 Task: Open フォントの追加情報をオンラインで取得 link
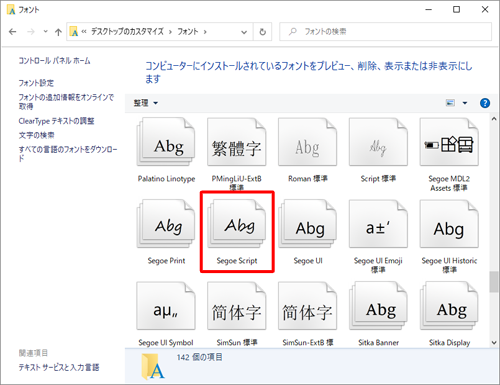66,102
